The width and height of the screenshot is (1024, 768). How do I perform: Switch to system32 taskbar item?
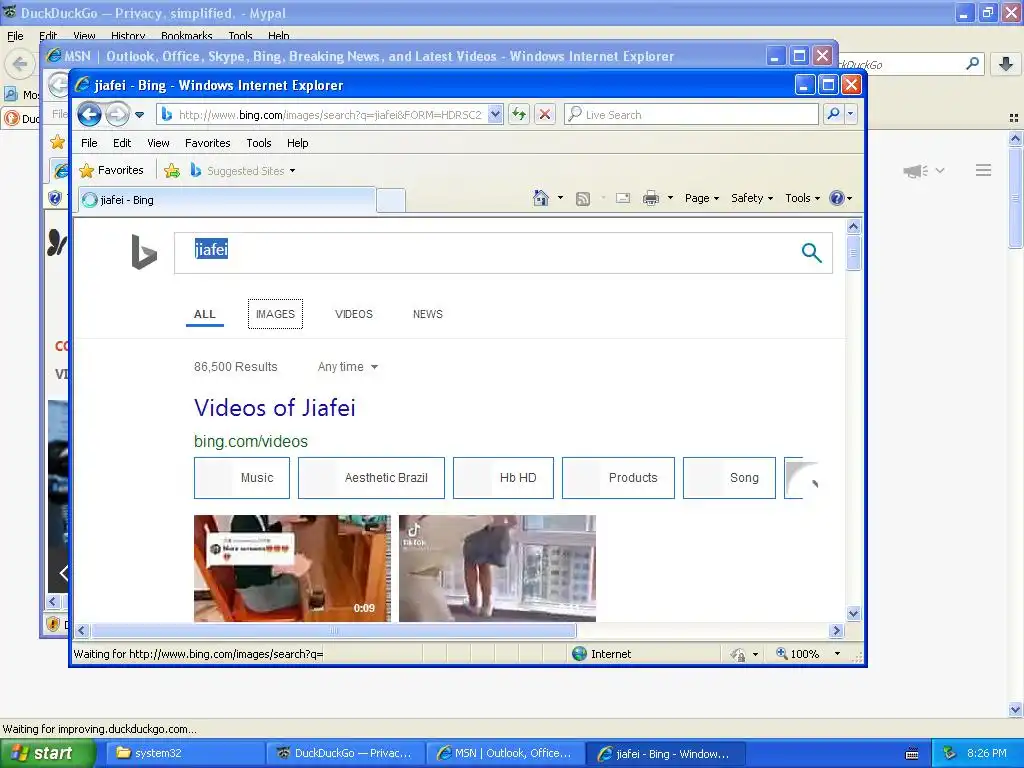click(186, 753)
